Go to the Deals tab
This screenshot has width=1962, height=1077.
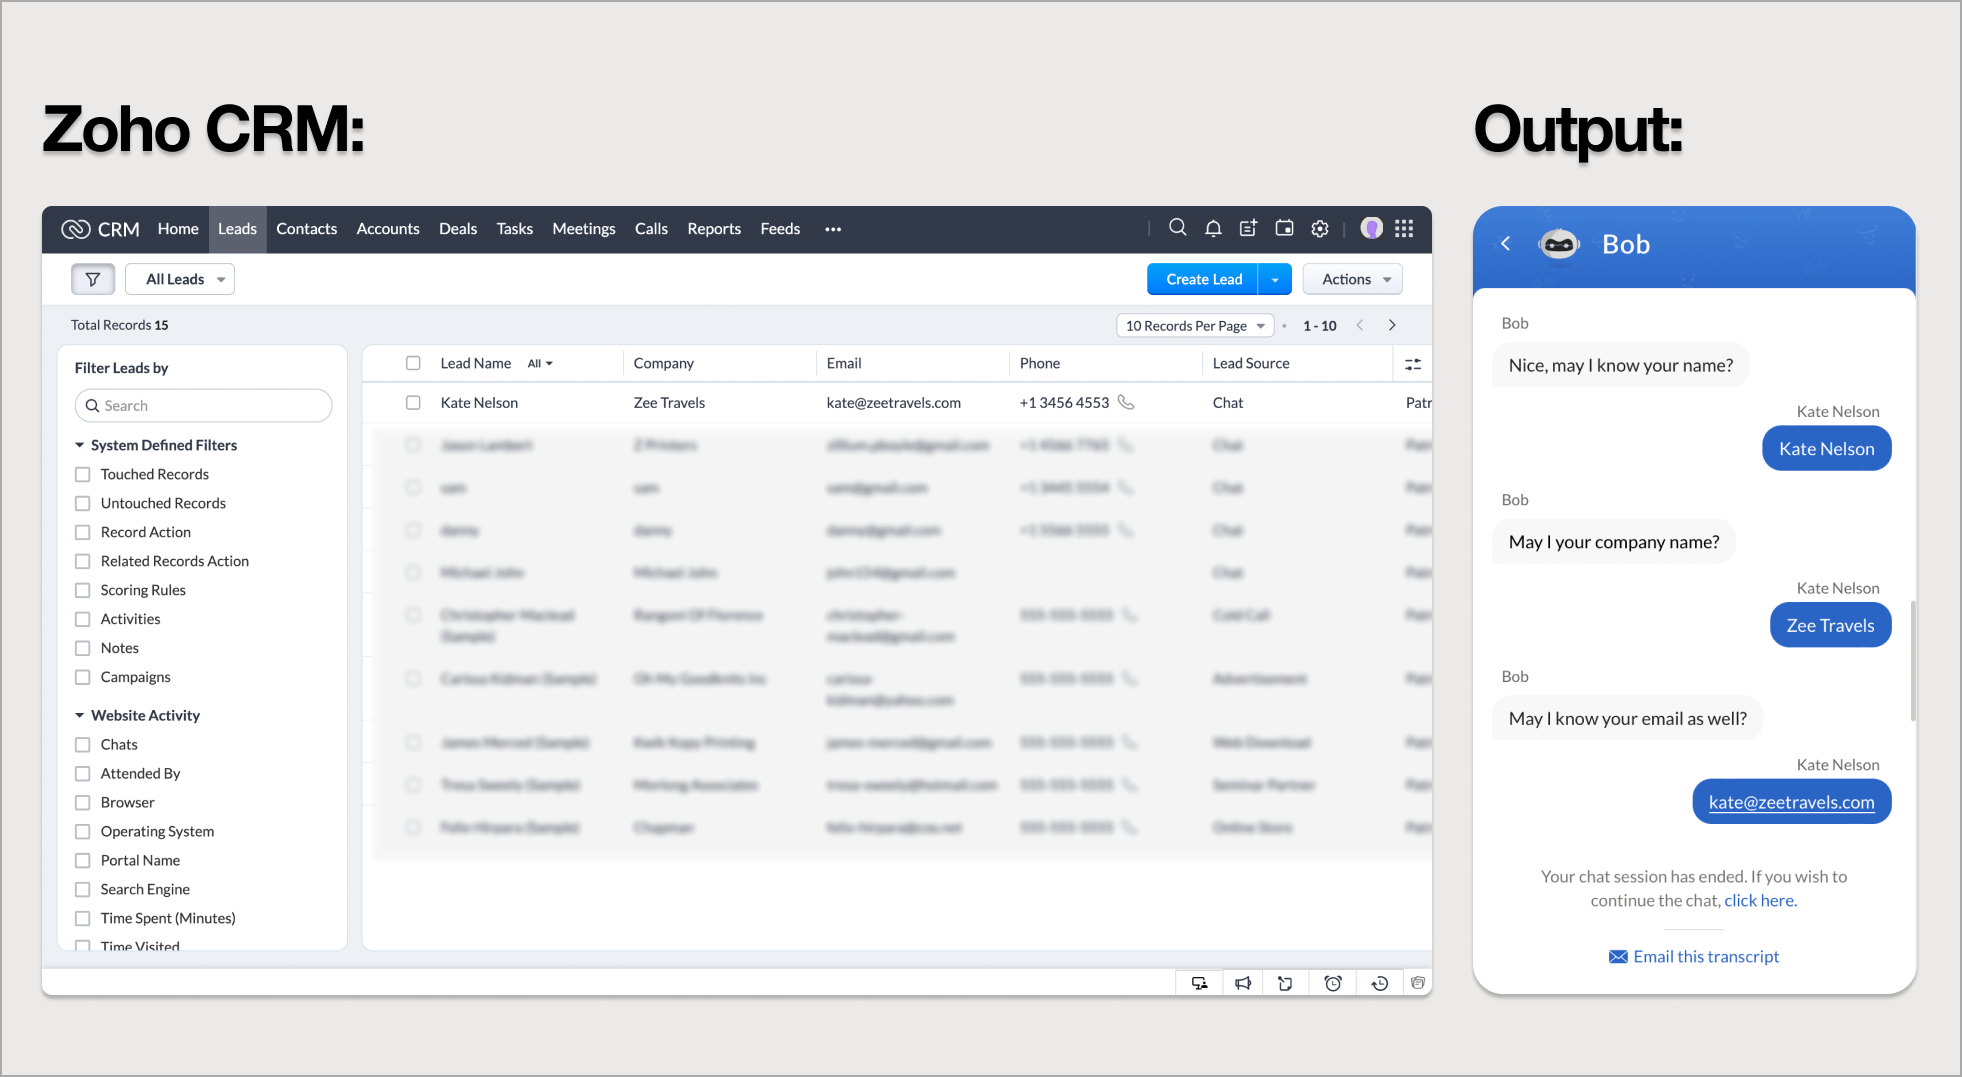pos(458,229)
